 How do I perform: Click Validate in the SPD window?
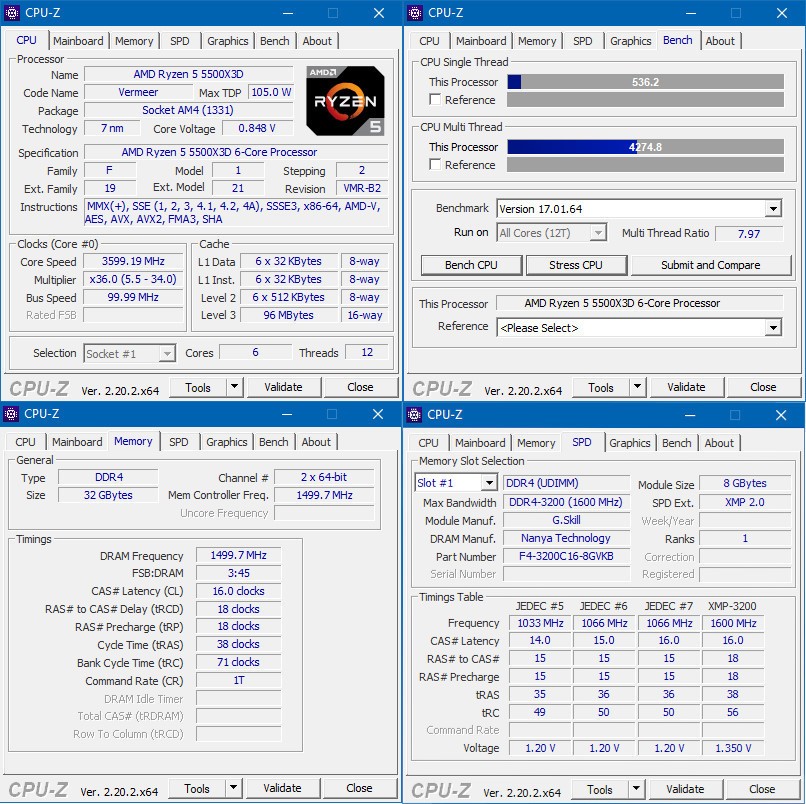click(686, 789)
